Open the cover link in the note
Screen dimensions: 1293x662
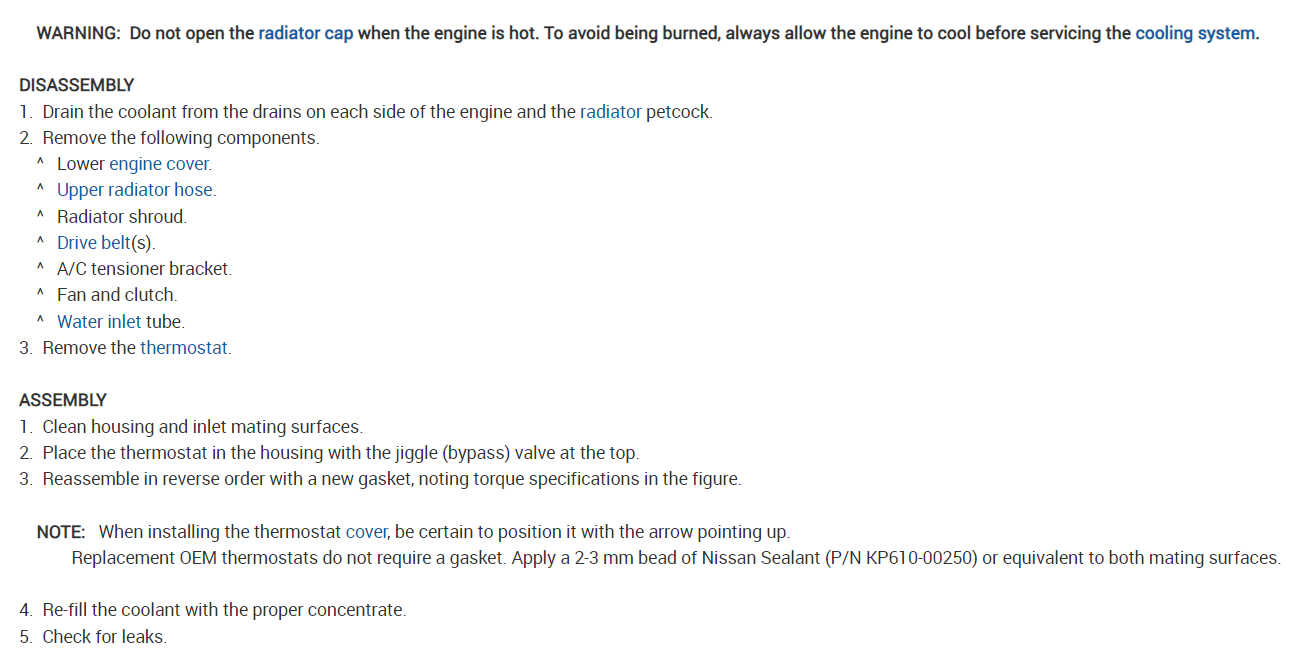coord(366,532)
